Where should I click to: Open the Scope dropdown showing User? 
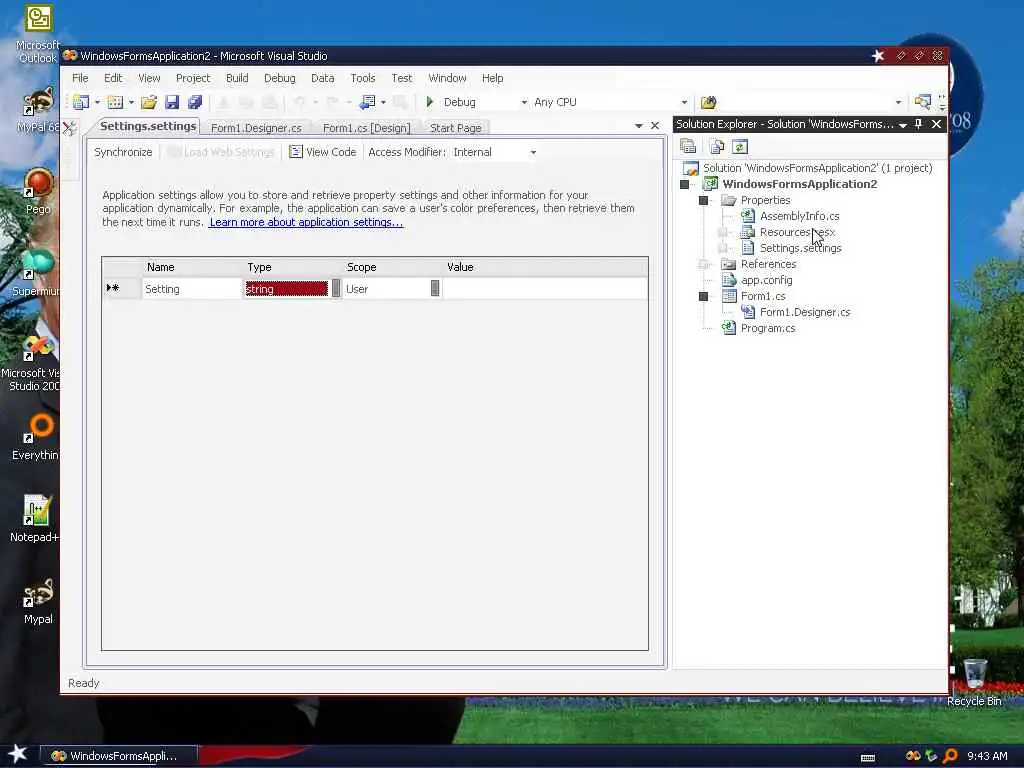click(435, 289)
